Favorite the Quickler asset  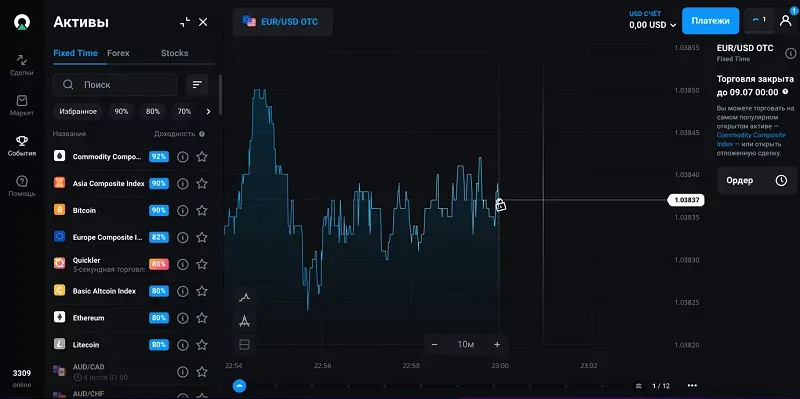click(x=202, y=264)
